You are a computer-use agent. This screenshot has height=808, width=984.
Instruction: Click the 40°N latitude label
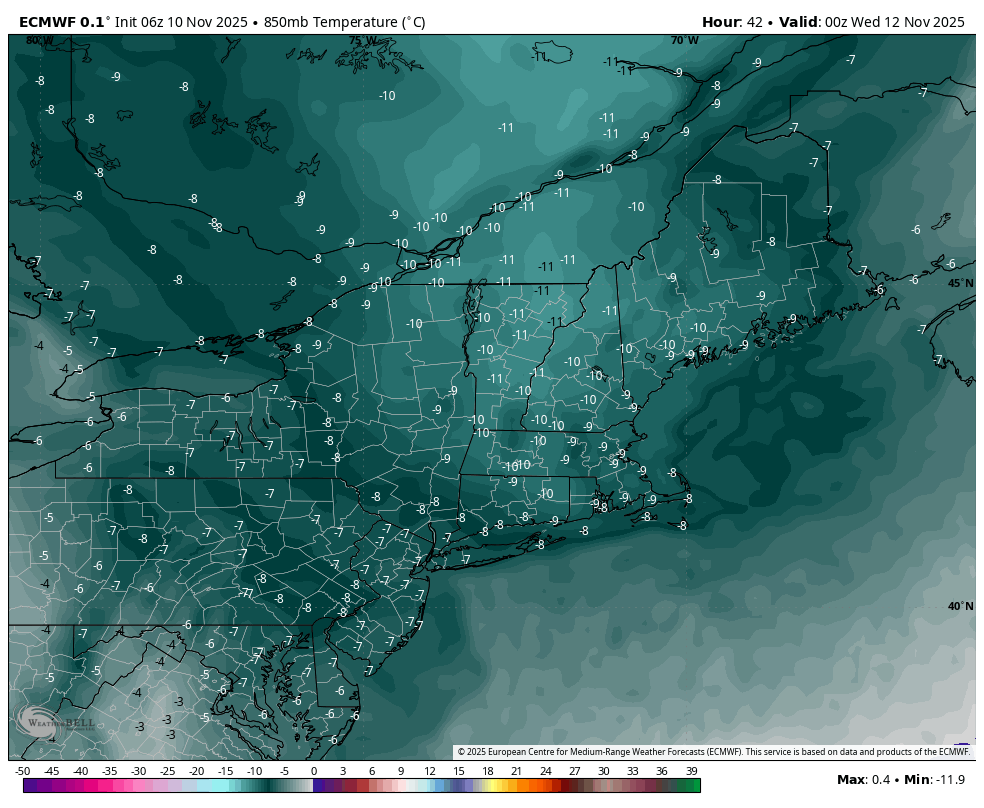point(960,606)
